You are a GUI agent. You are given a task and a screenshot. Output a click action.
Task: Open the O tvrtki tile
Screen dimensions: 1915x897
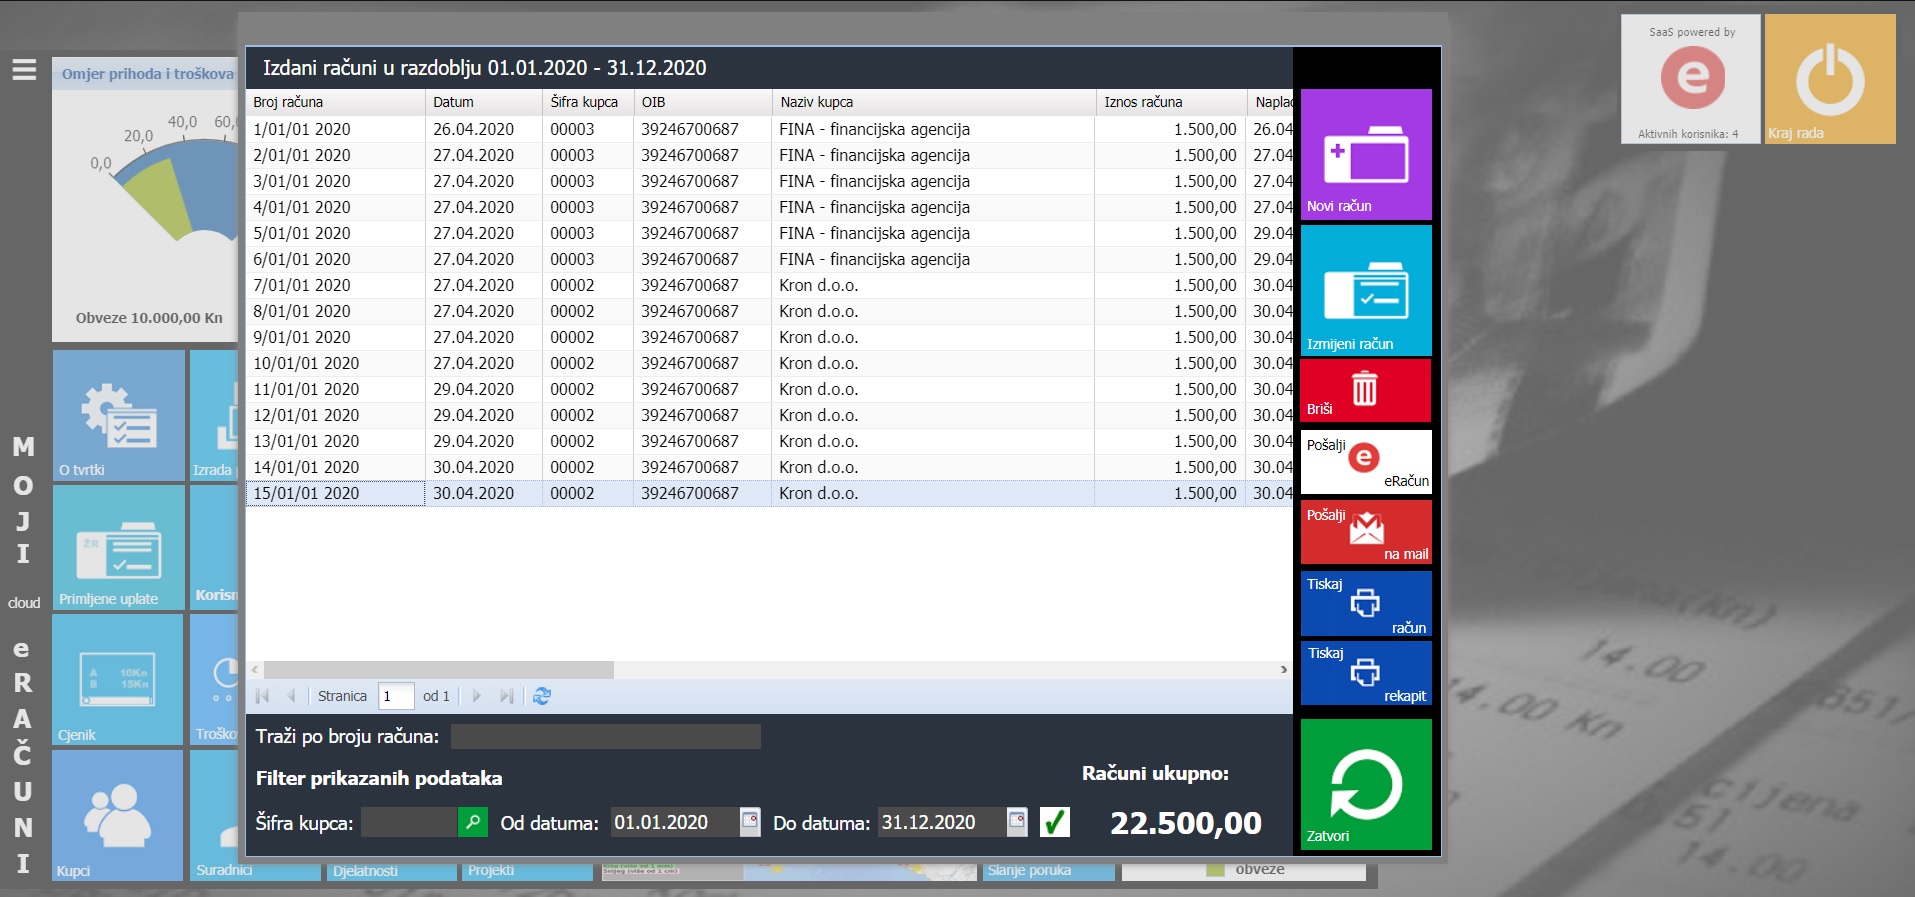pyautogui.click(x=119, y=415)
